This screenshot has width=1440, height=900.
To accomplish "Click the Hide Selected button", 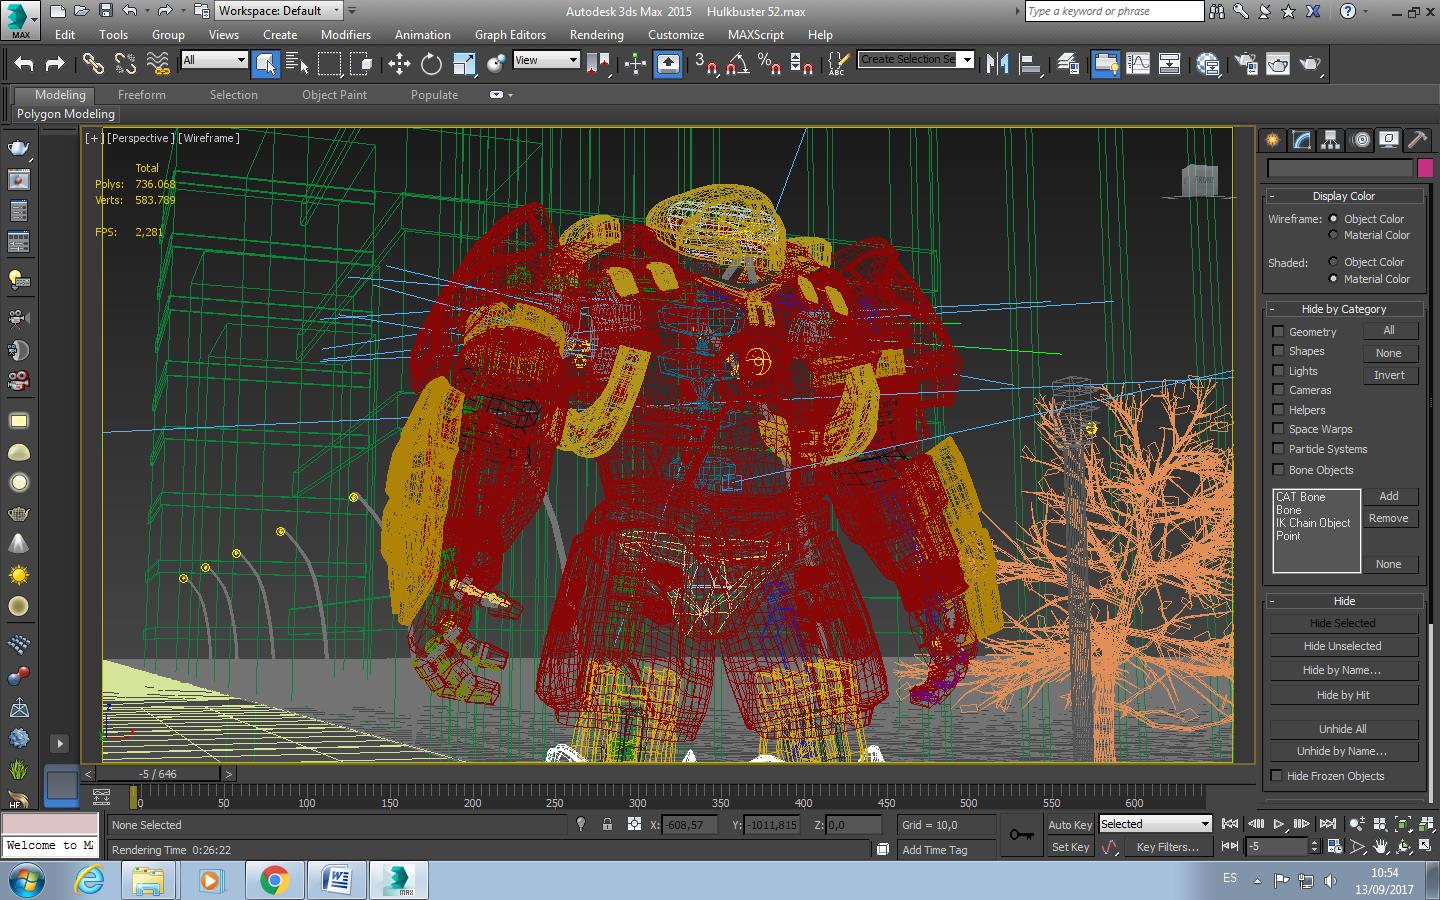I will click(1342, 623).
